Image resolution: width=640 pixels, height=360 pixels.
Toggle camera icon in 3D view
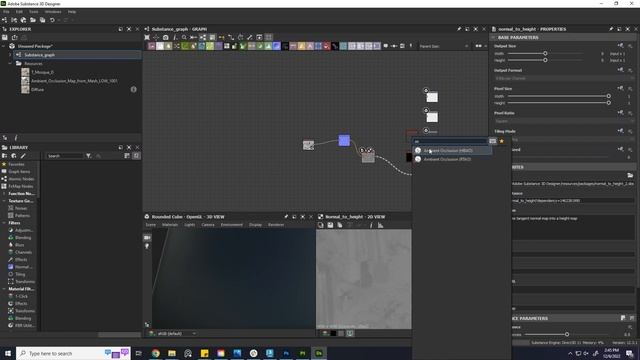click(x=147, y=238)
